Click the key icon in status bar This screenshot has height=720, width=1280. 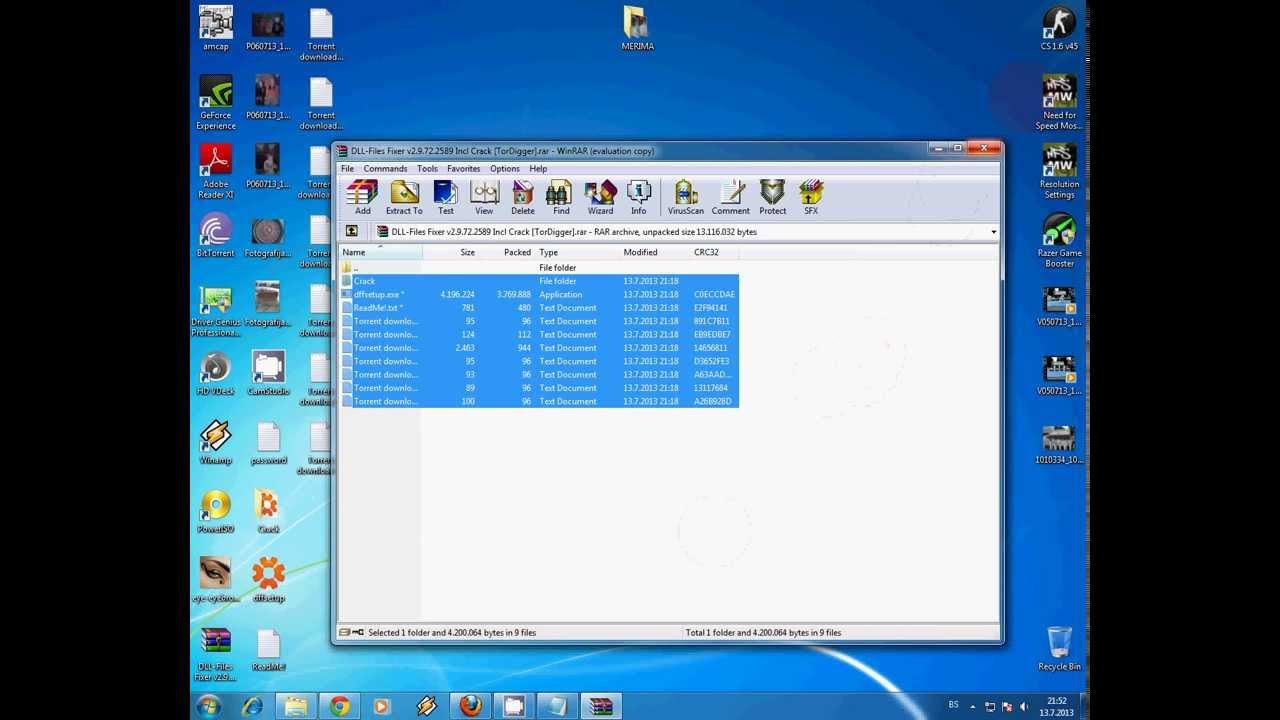coord(358,633)
